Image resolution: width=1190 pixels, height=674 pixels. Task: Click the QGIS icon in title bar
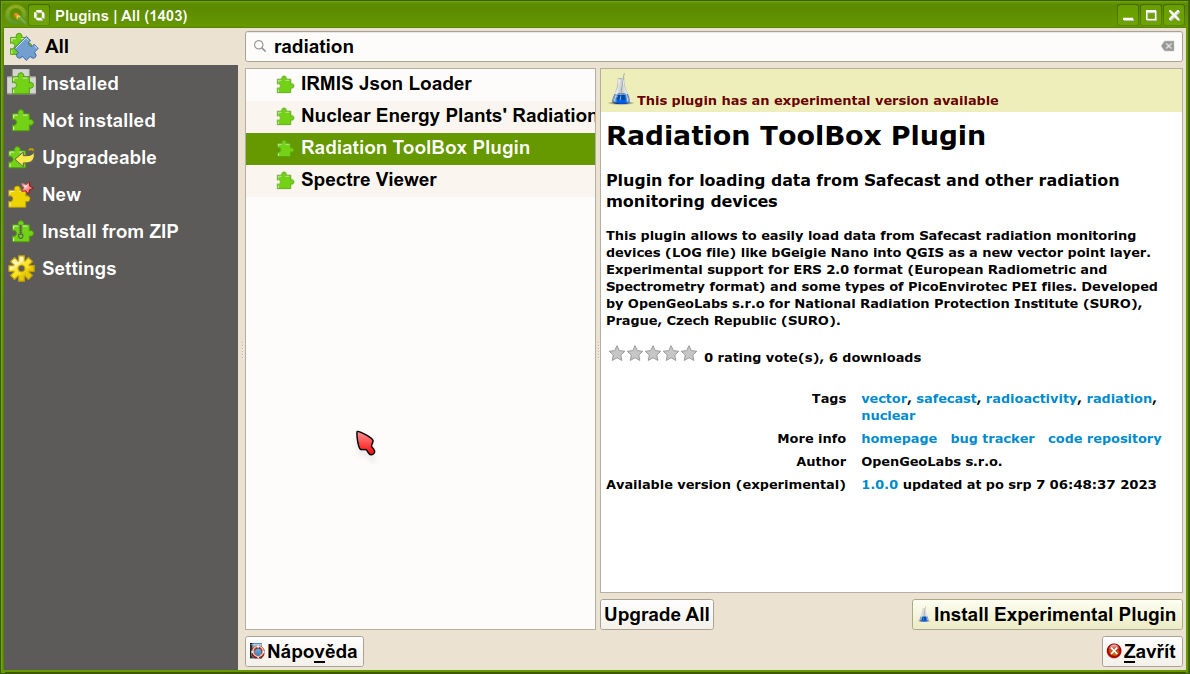click(x=15, y=15)
